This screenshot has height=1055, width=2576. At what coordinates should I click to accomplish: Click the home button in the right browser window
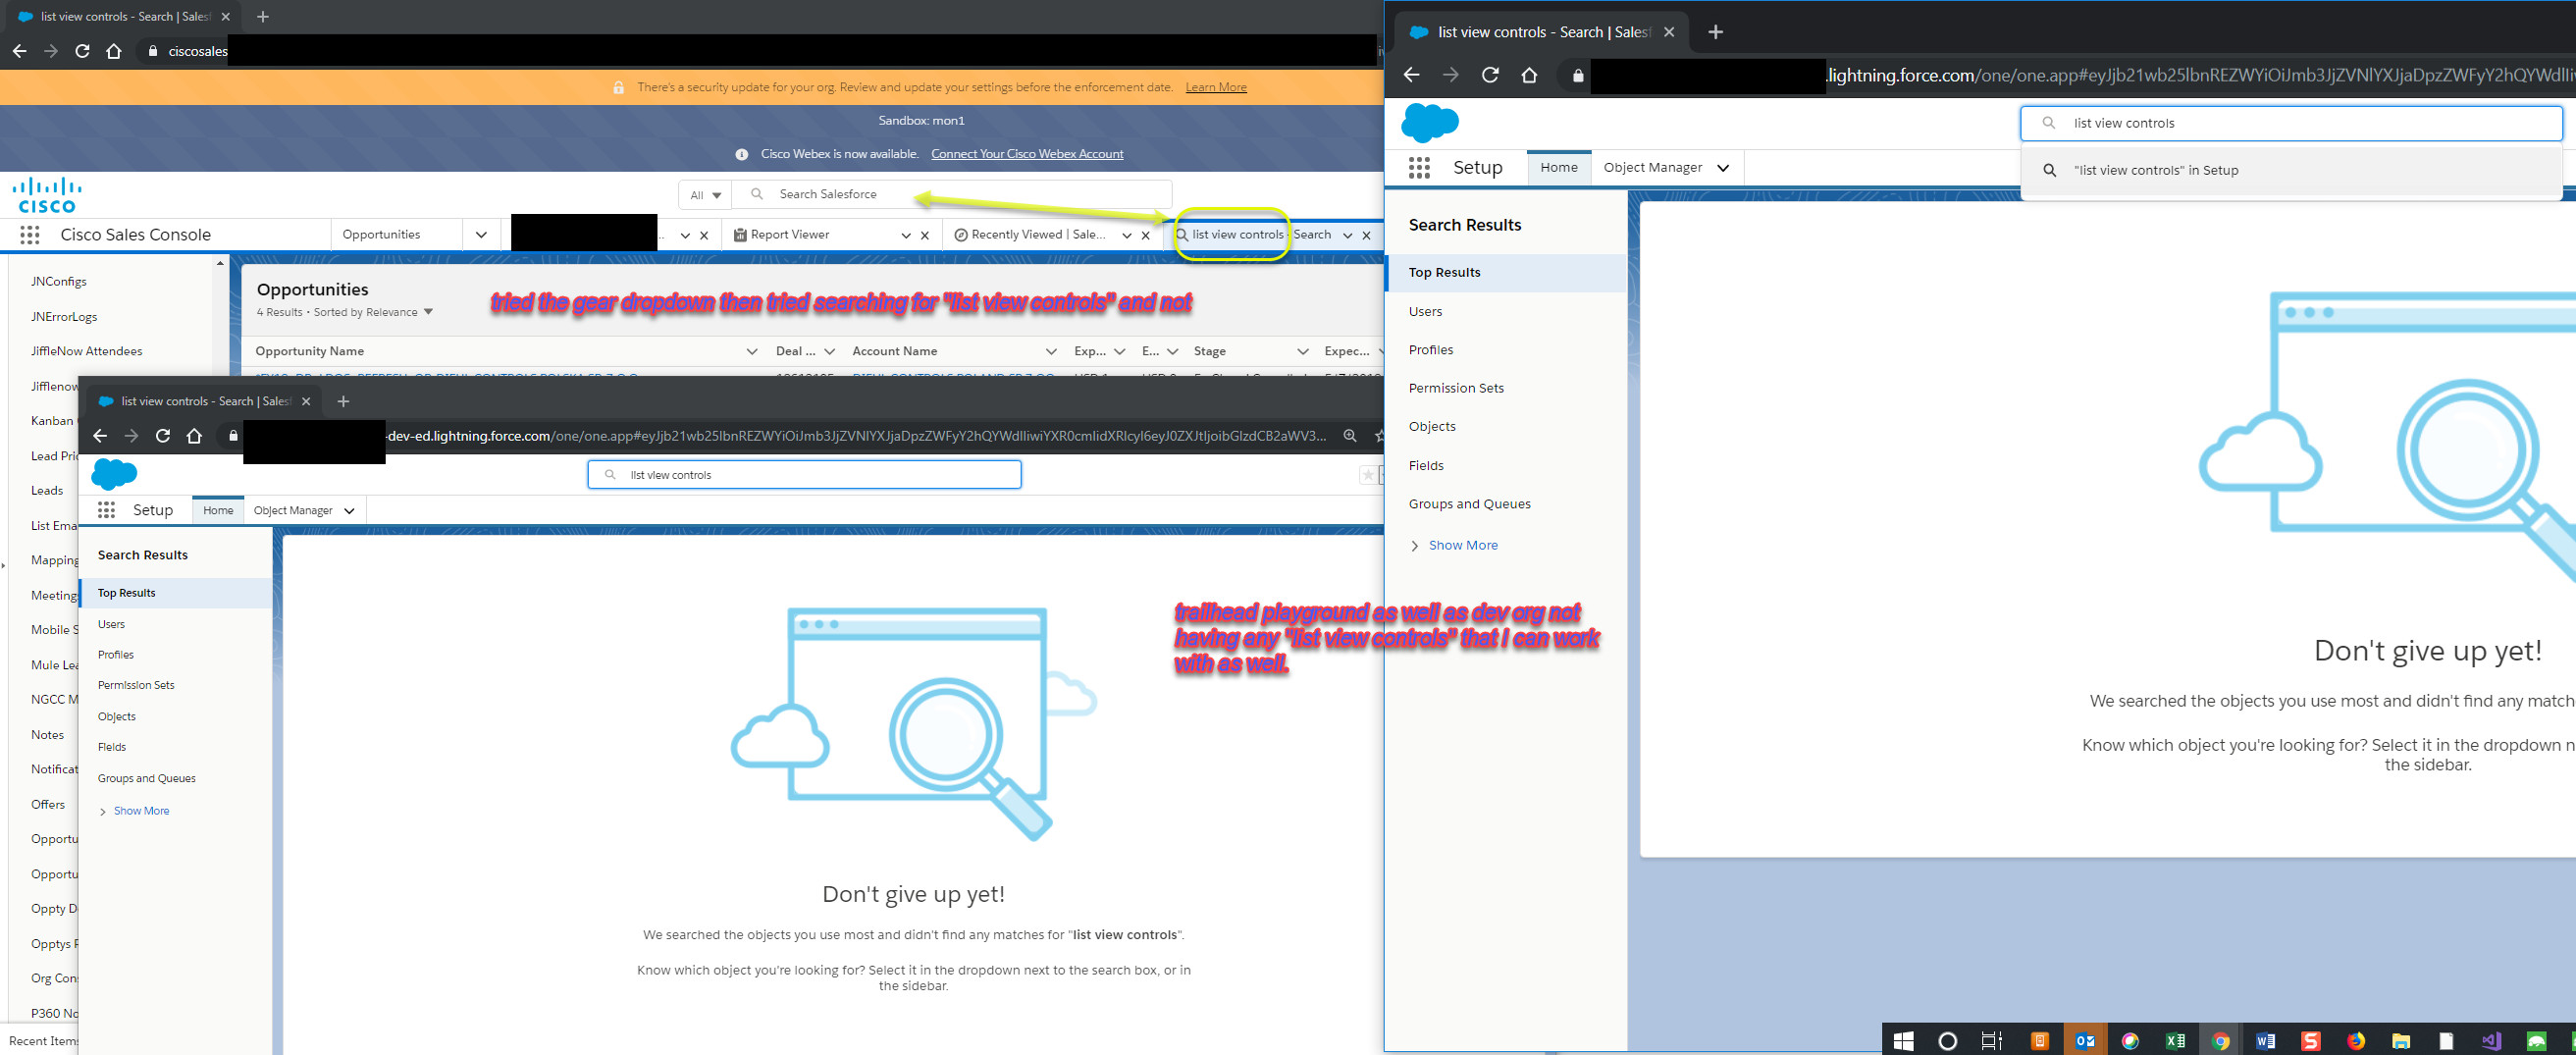coord(1529,75)
